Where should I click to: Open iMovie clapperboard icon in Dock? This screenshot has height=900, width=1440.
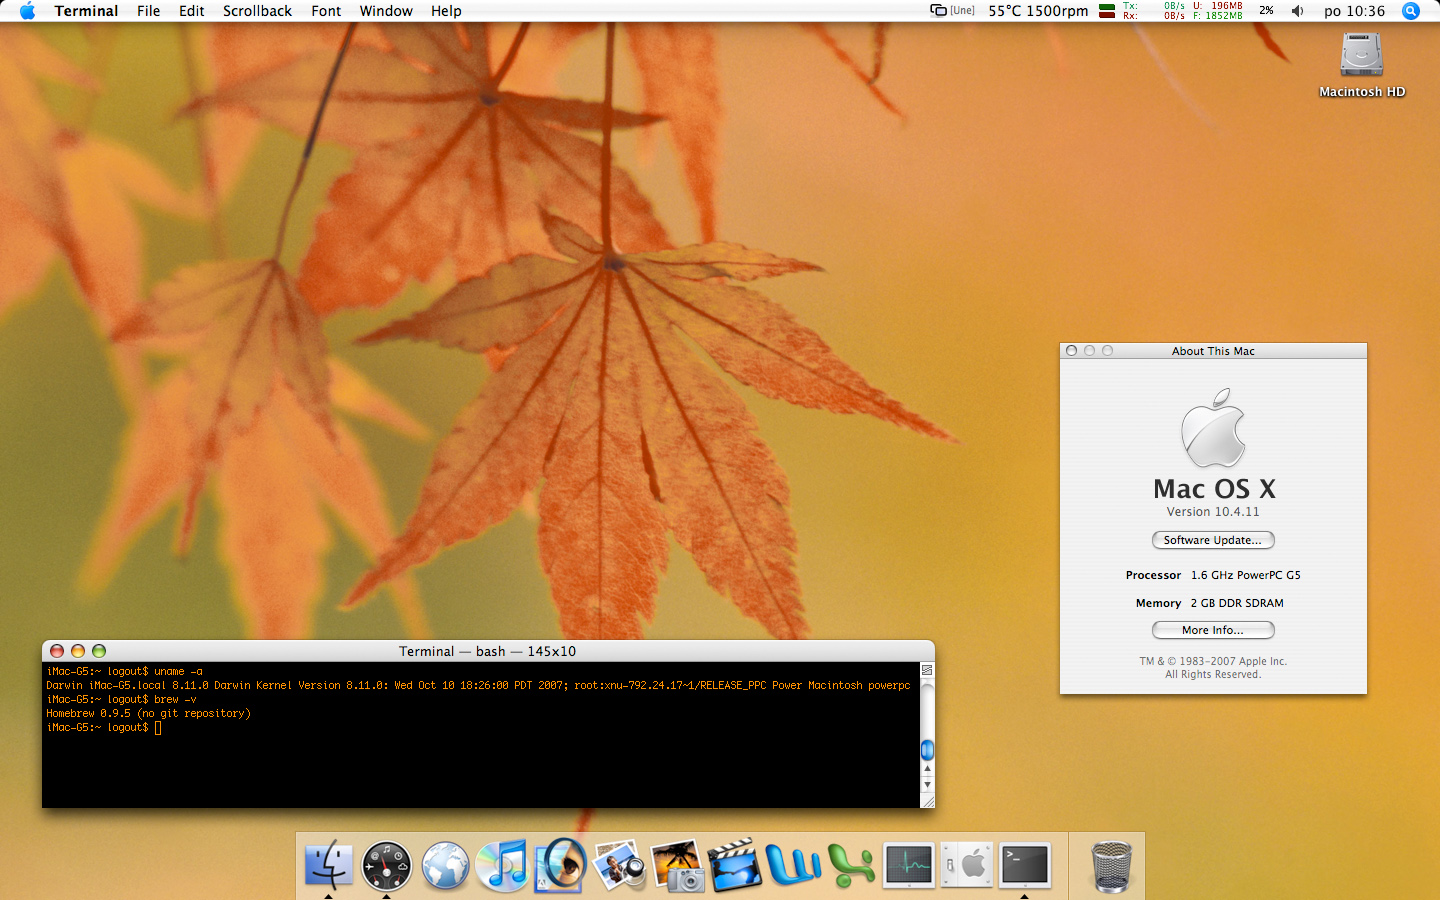point(735,865)
